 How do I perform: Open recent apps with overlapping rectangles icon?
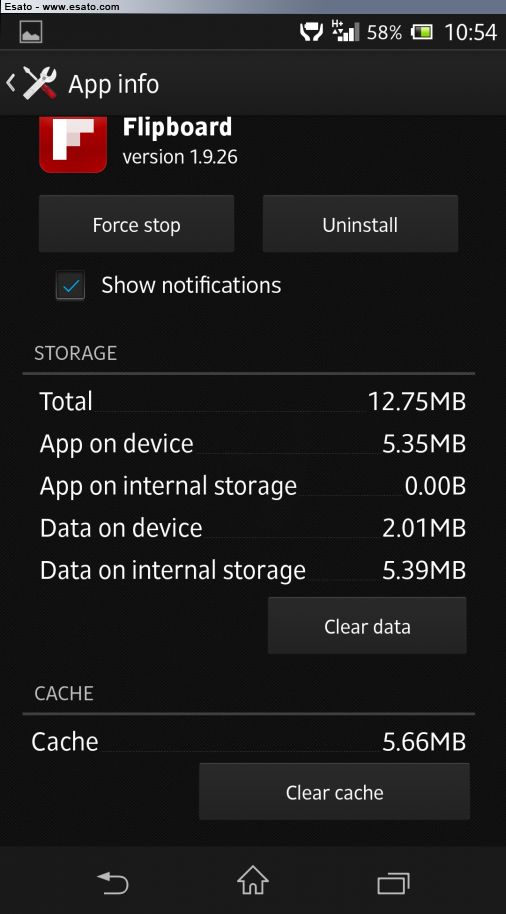(x=393, y=883)
